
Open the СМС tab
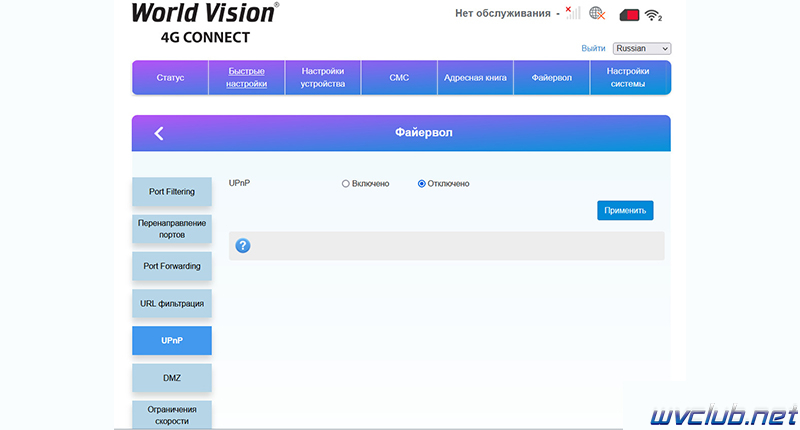point(399,78)
